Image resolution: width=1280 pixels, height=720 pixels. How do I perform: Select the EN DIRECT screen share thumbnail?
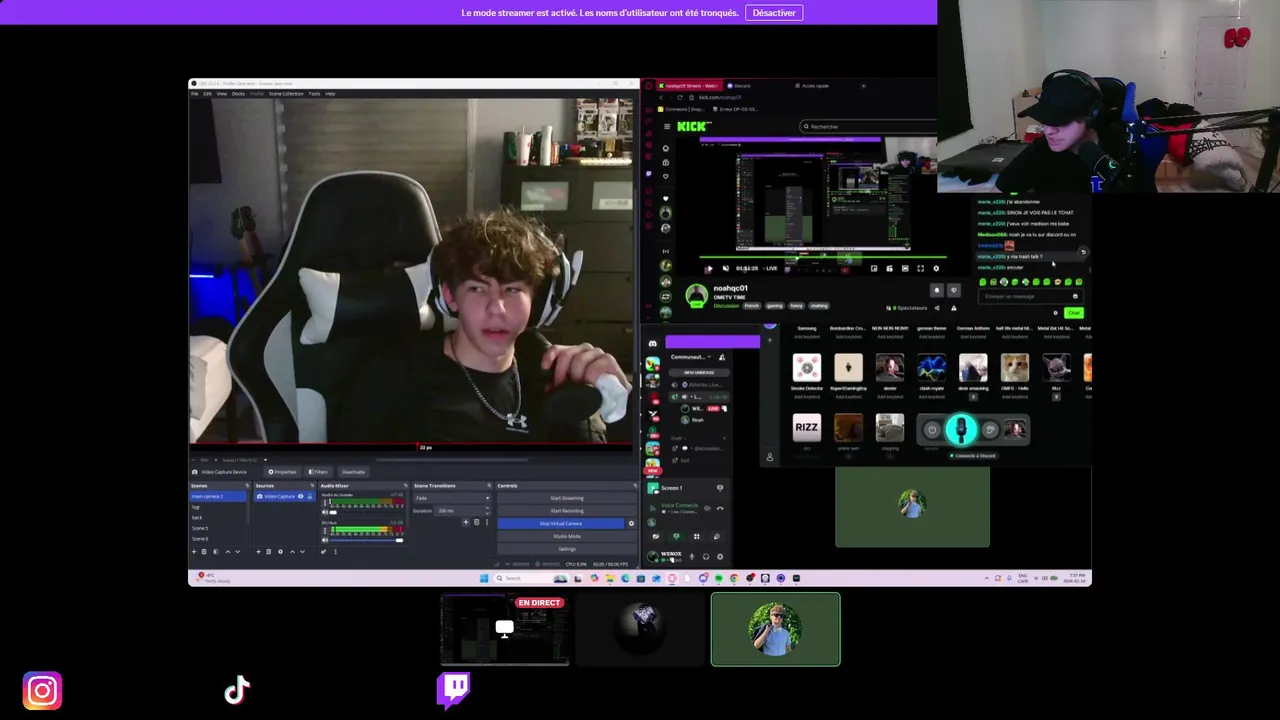506,629
